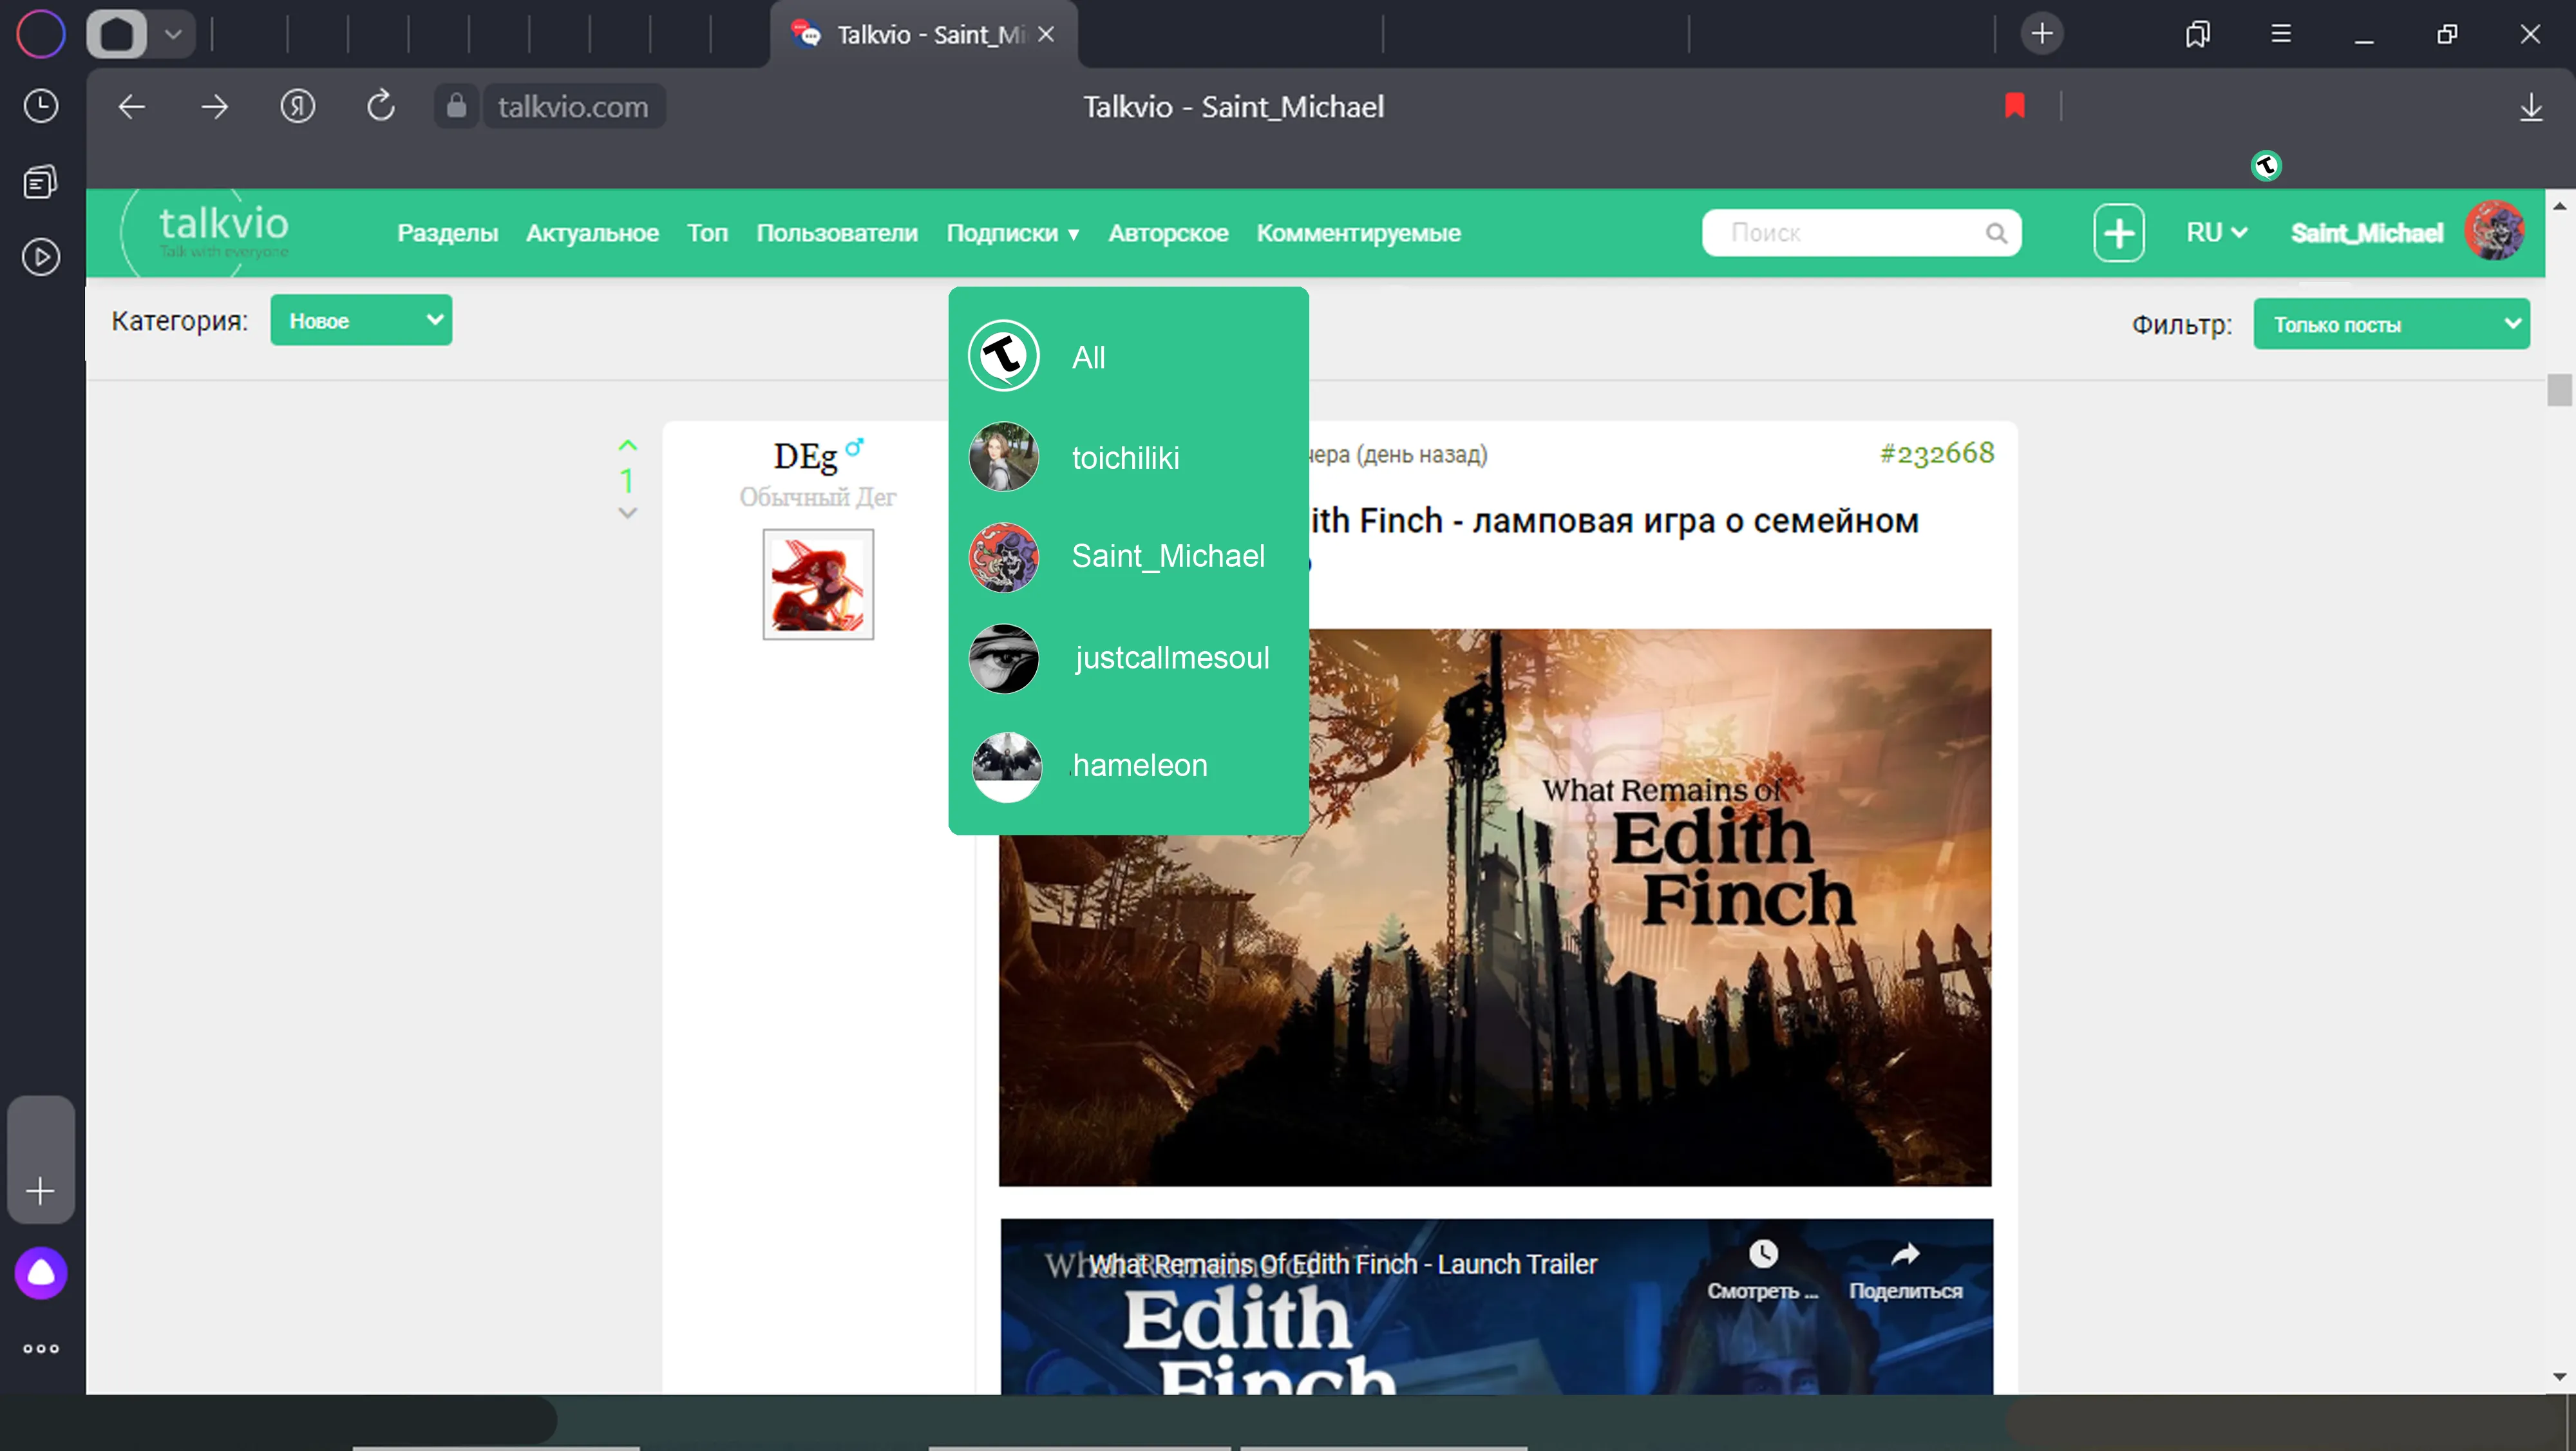This screenshot has width=2576, height=1451.
Task: Click the Talkvio extension icon
Action: tap(2266, 165)
